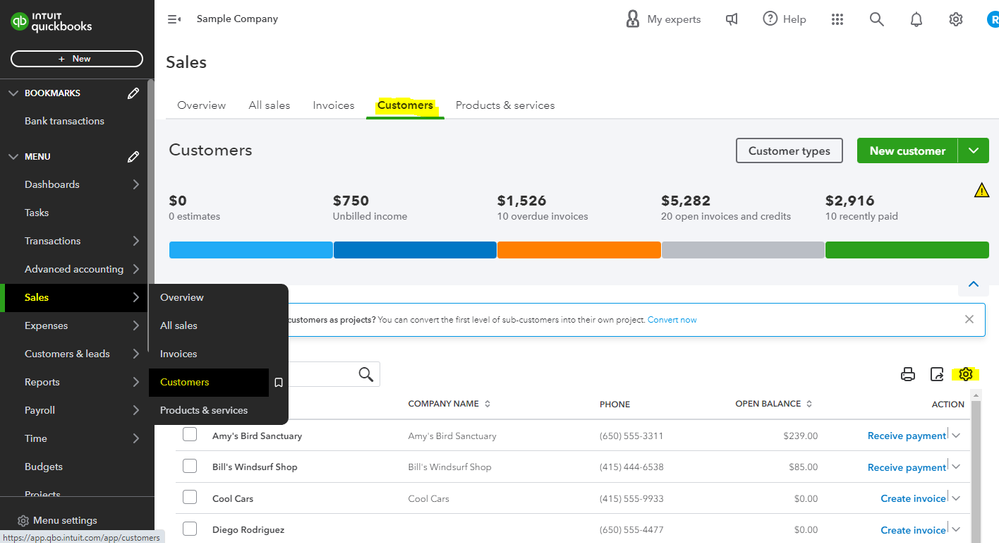Print the customer list
The height and width of the screenshot is (543, 999).
pos(908,374)
